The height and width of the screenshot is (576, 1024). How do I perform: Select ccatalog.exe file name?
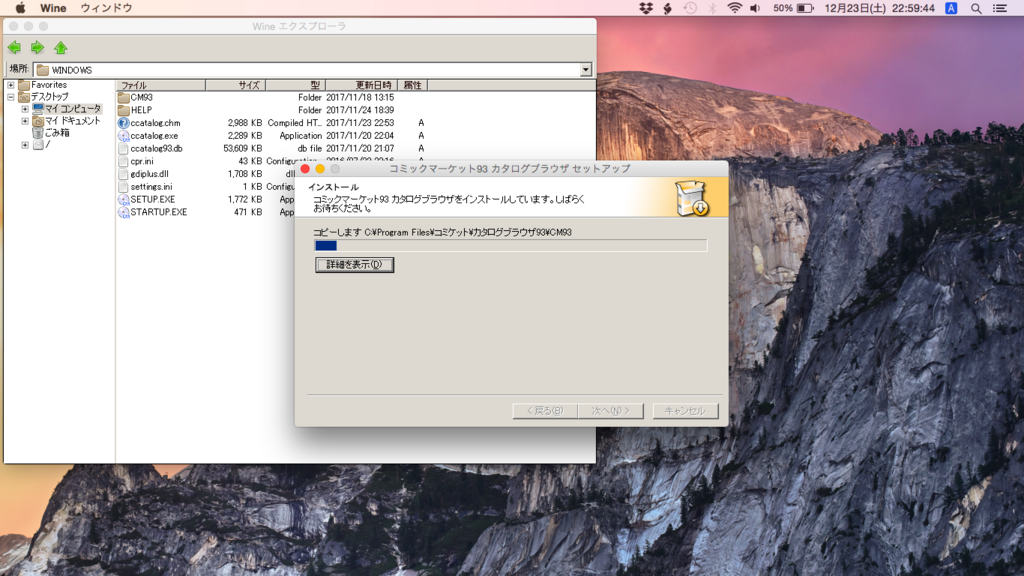tap(154, 136)
